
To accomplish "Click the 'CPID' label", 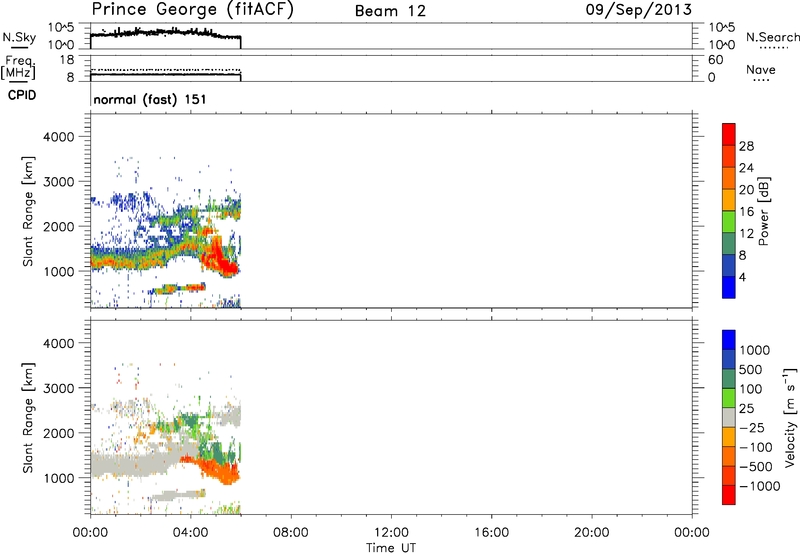I will pos(22,95).
